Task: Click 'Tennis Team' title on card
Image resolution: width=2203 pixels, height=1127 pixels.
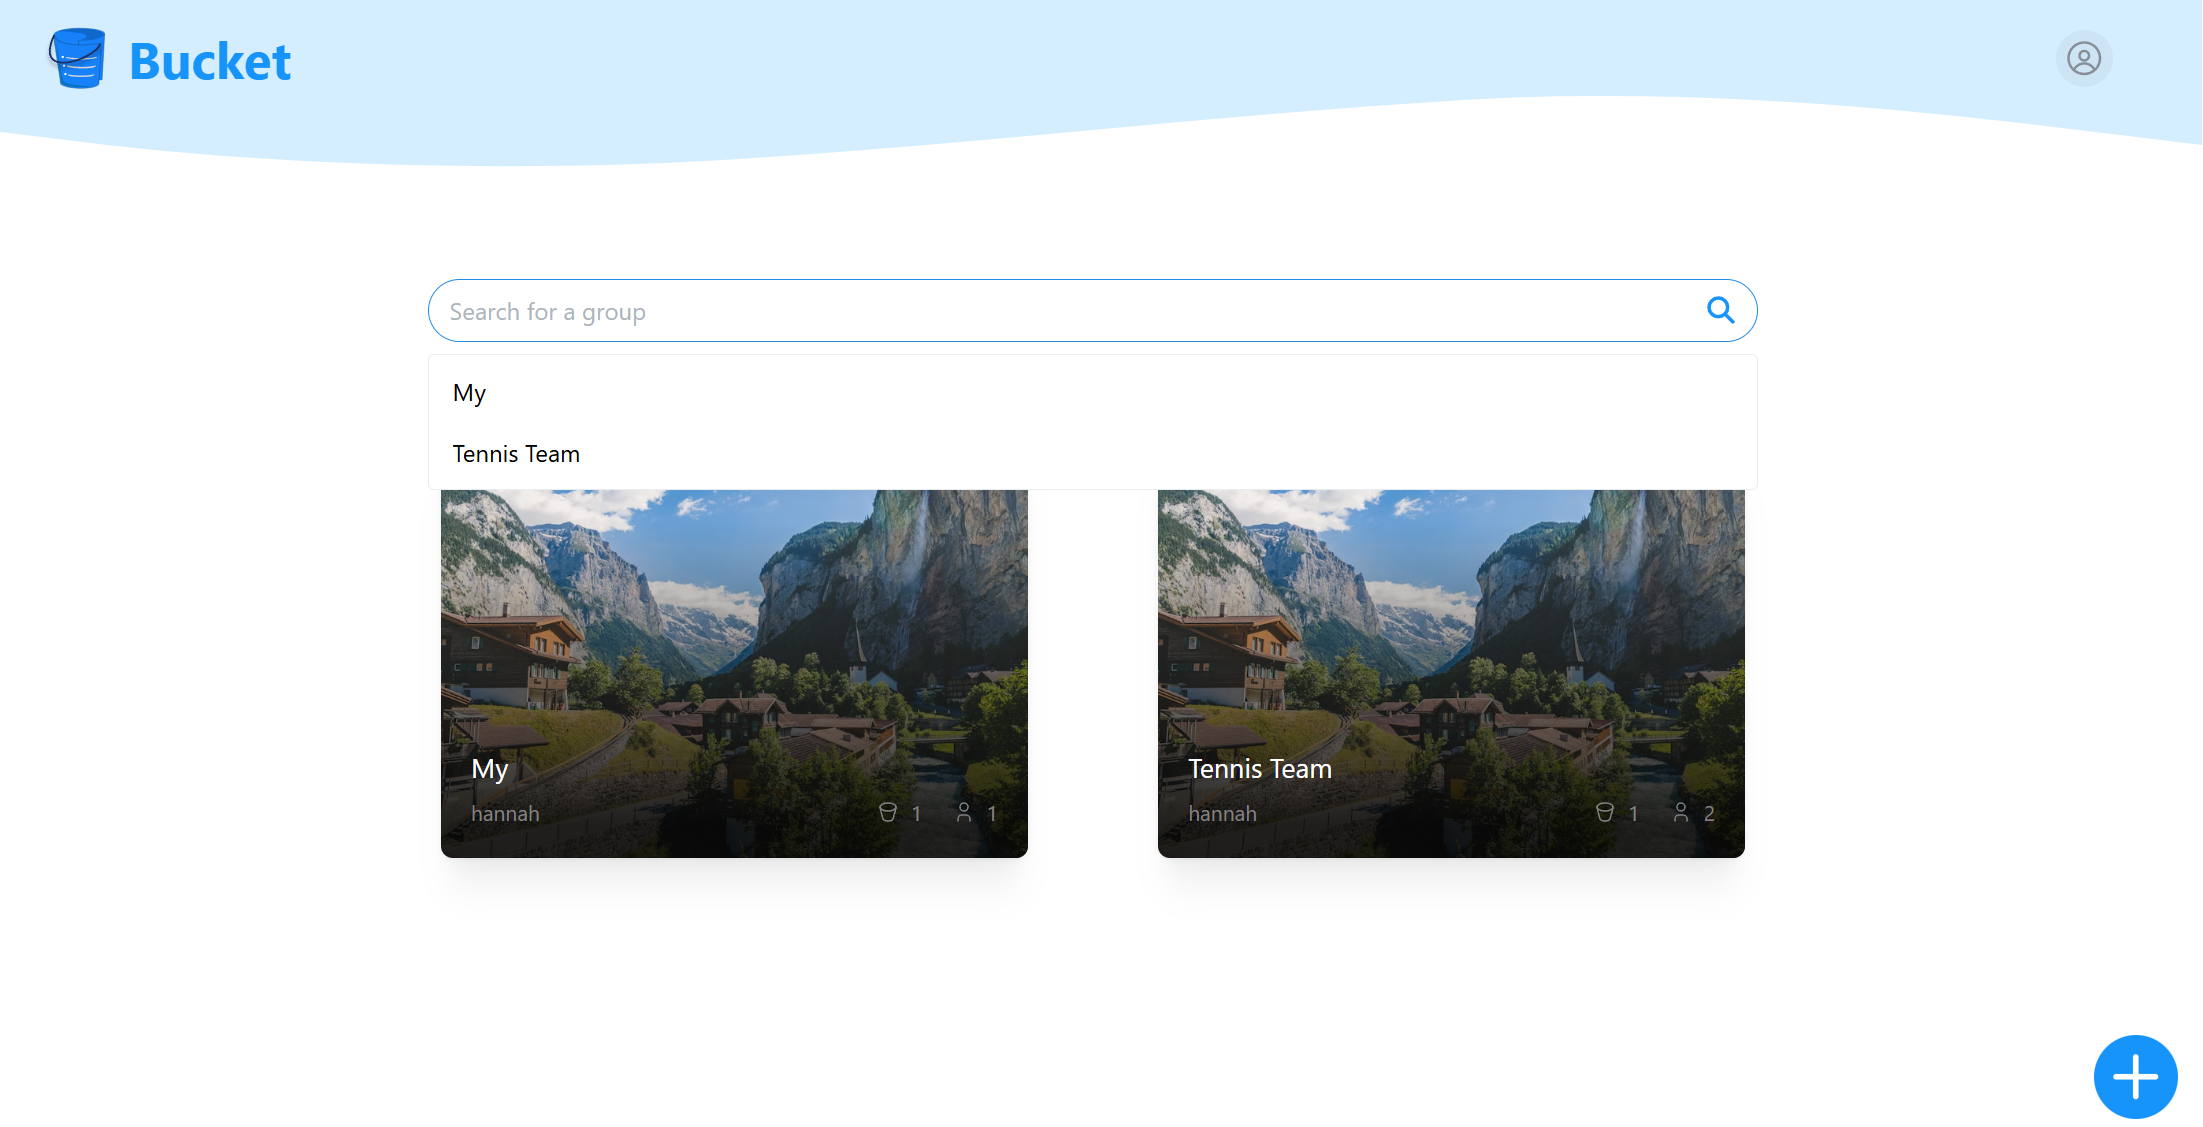Action: click(1259, 768)
